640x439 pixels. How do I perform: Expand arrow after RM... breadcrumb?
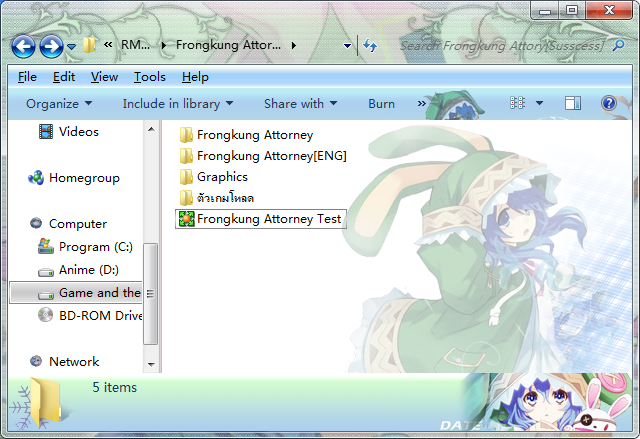[164, 45]
